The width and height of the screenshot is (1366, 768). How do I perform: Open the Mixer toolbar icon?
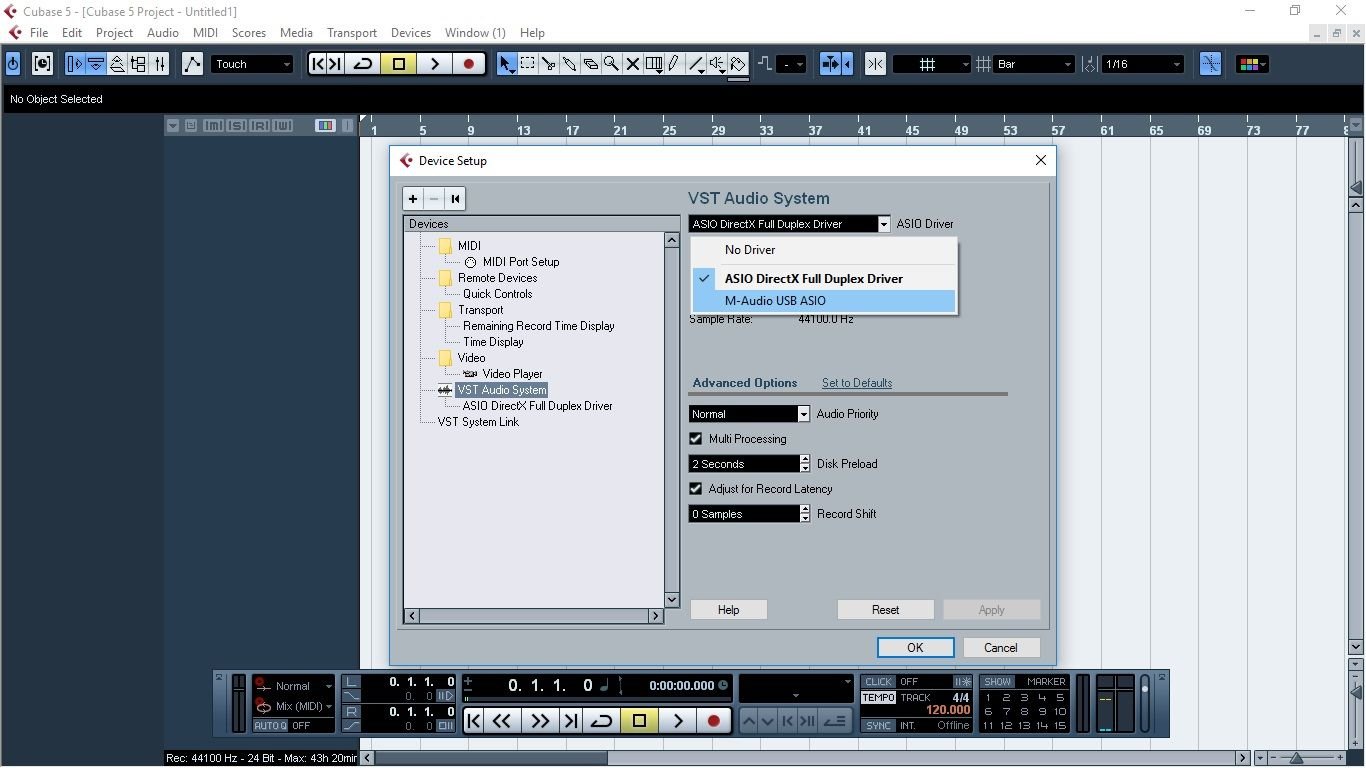tap(160, 64)
